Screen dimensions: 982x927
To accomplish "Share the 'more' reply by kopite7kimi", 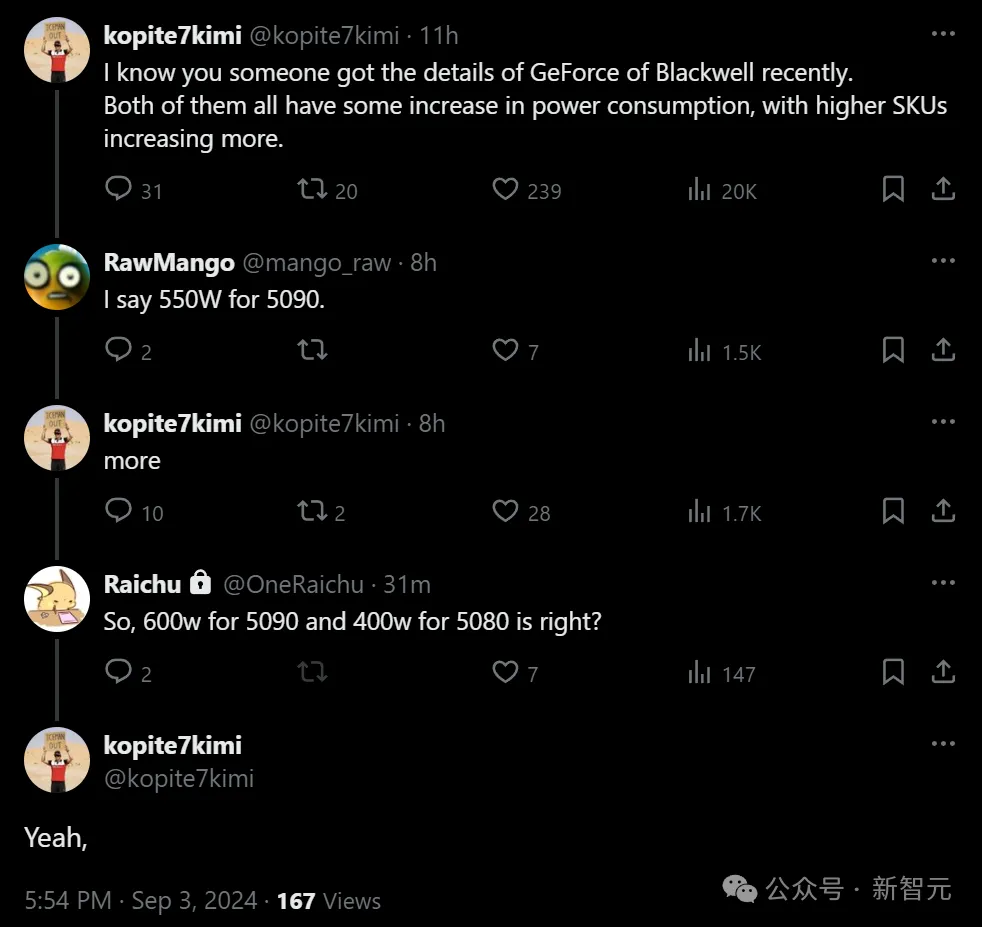I will point(943,511).
